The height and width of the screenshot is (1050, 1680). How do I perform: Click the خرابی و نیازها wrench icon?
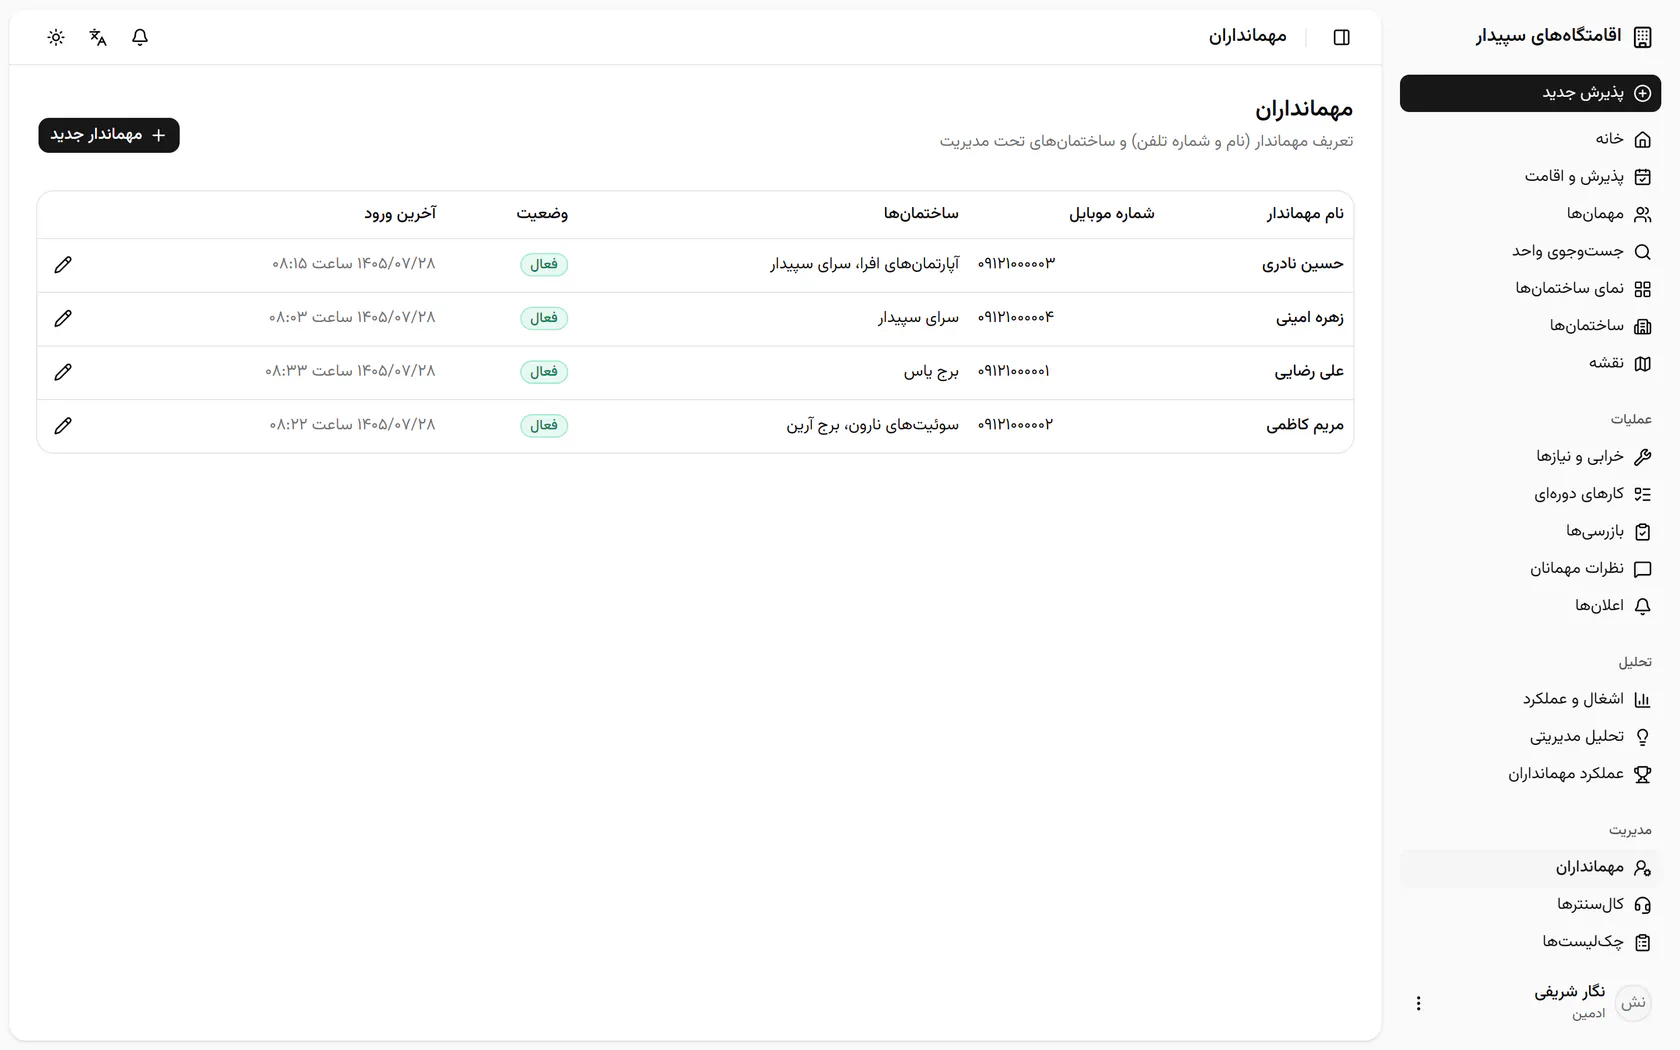(x=1642, y=457)
